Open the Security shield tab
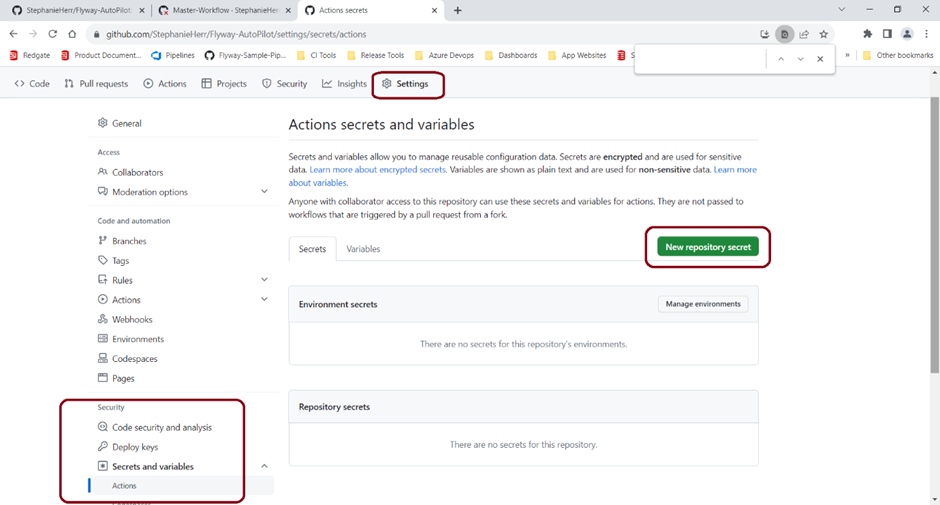The image size is (940, 505). click(284, 84)
